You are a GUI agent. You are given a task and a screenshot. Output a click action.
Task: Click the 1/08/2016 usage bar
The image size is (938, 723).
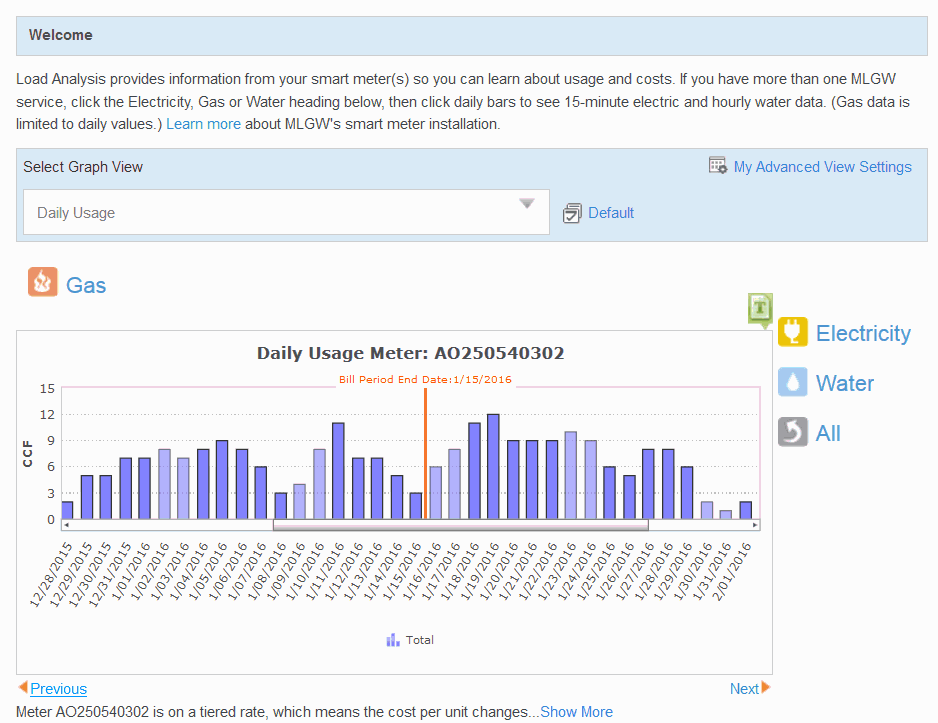pyautogui.click(x=281, y=506)
